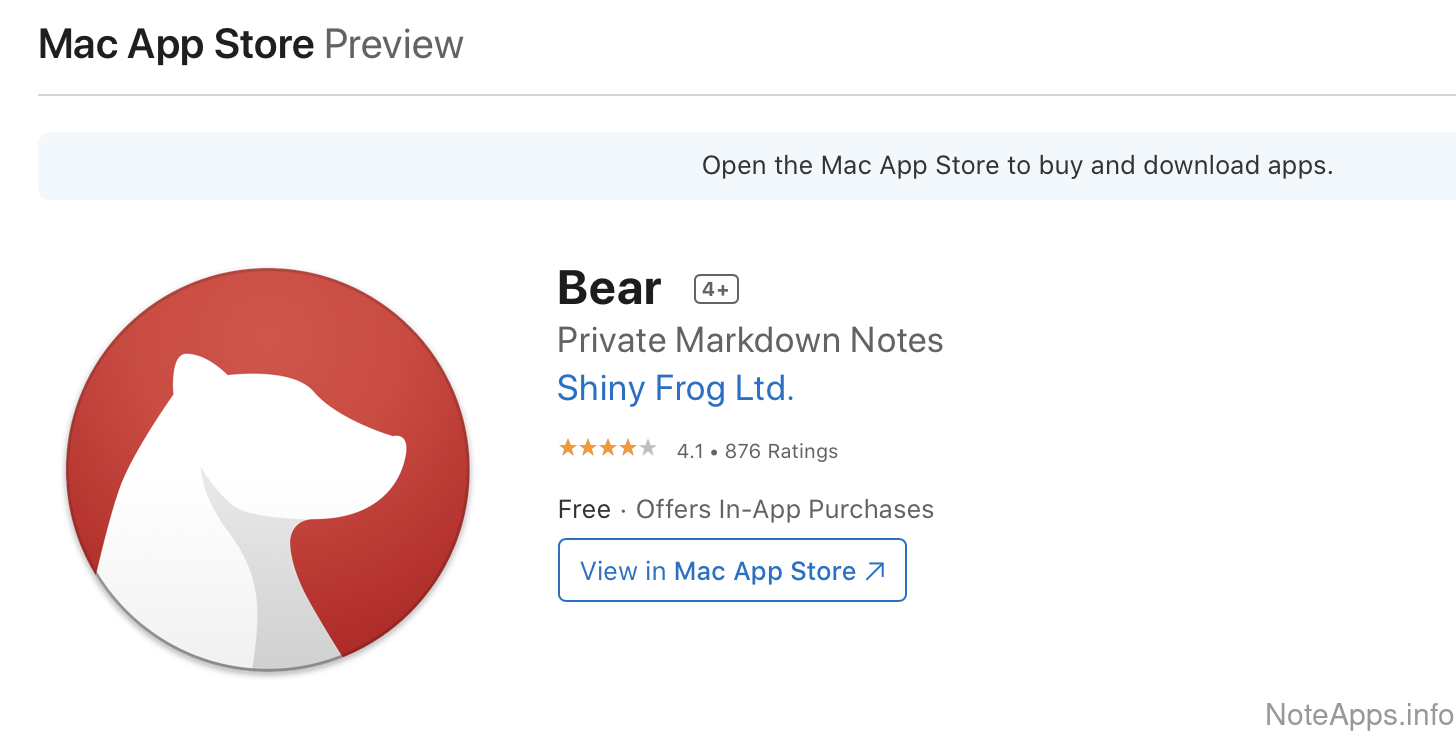
Task: Click the gray fifth rating star
Action: (648, 448)
